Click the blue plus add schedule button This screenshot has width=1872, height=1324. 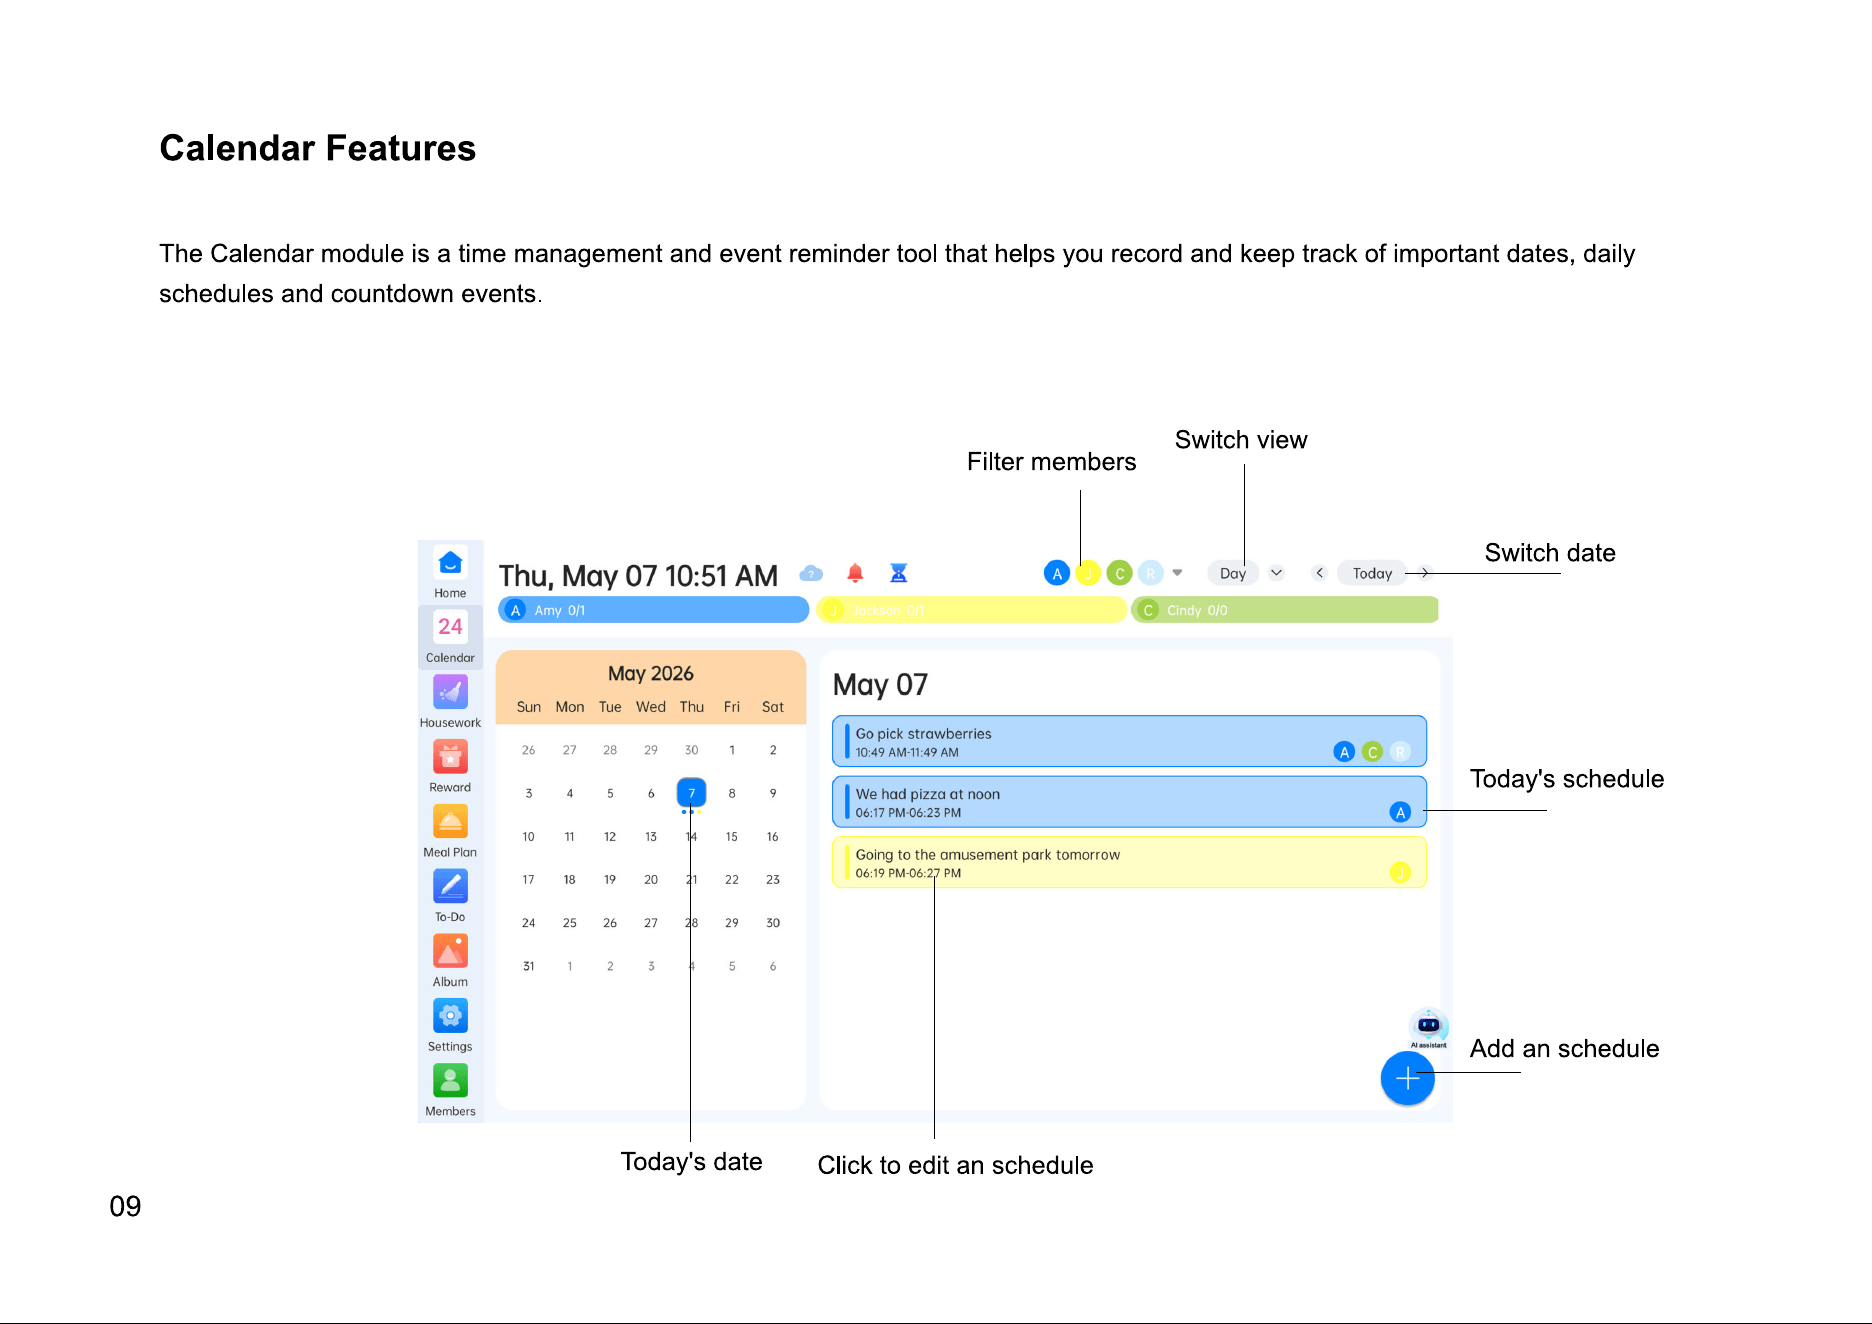(x=1407, y=1079)
